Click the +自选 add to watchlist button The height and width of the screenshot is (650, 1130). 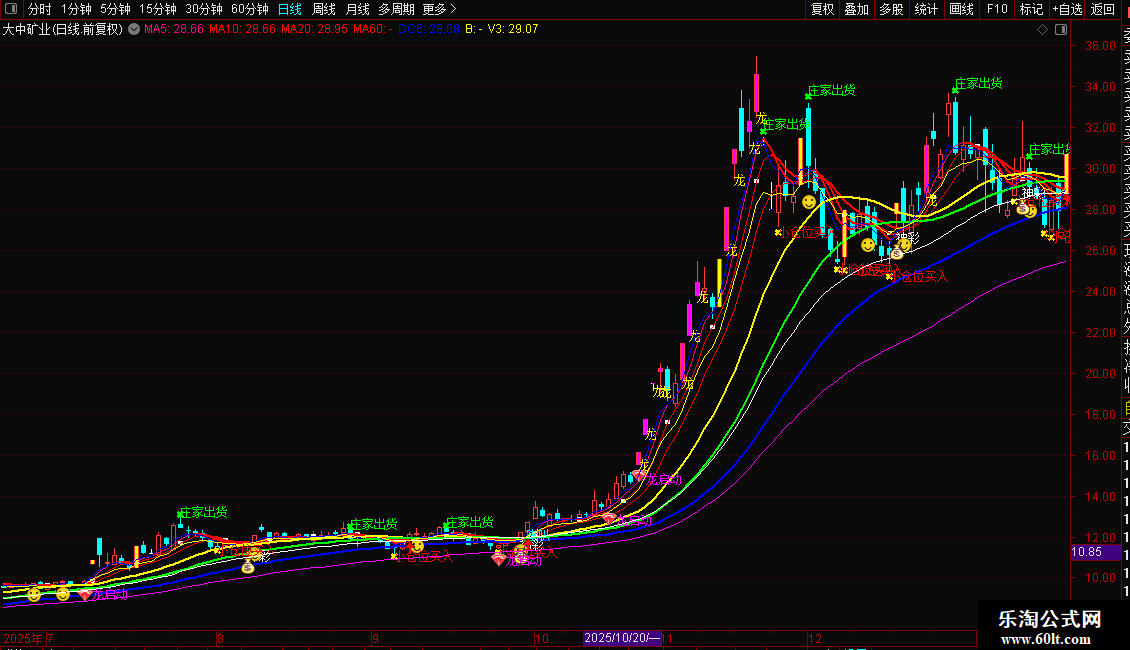(x=1067, y=9)
